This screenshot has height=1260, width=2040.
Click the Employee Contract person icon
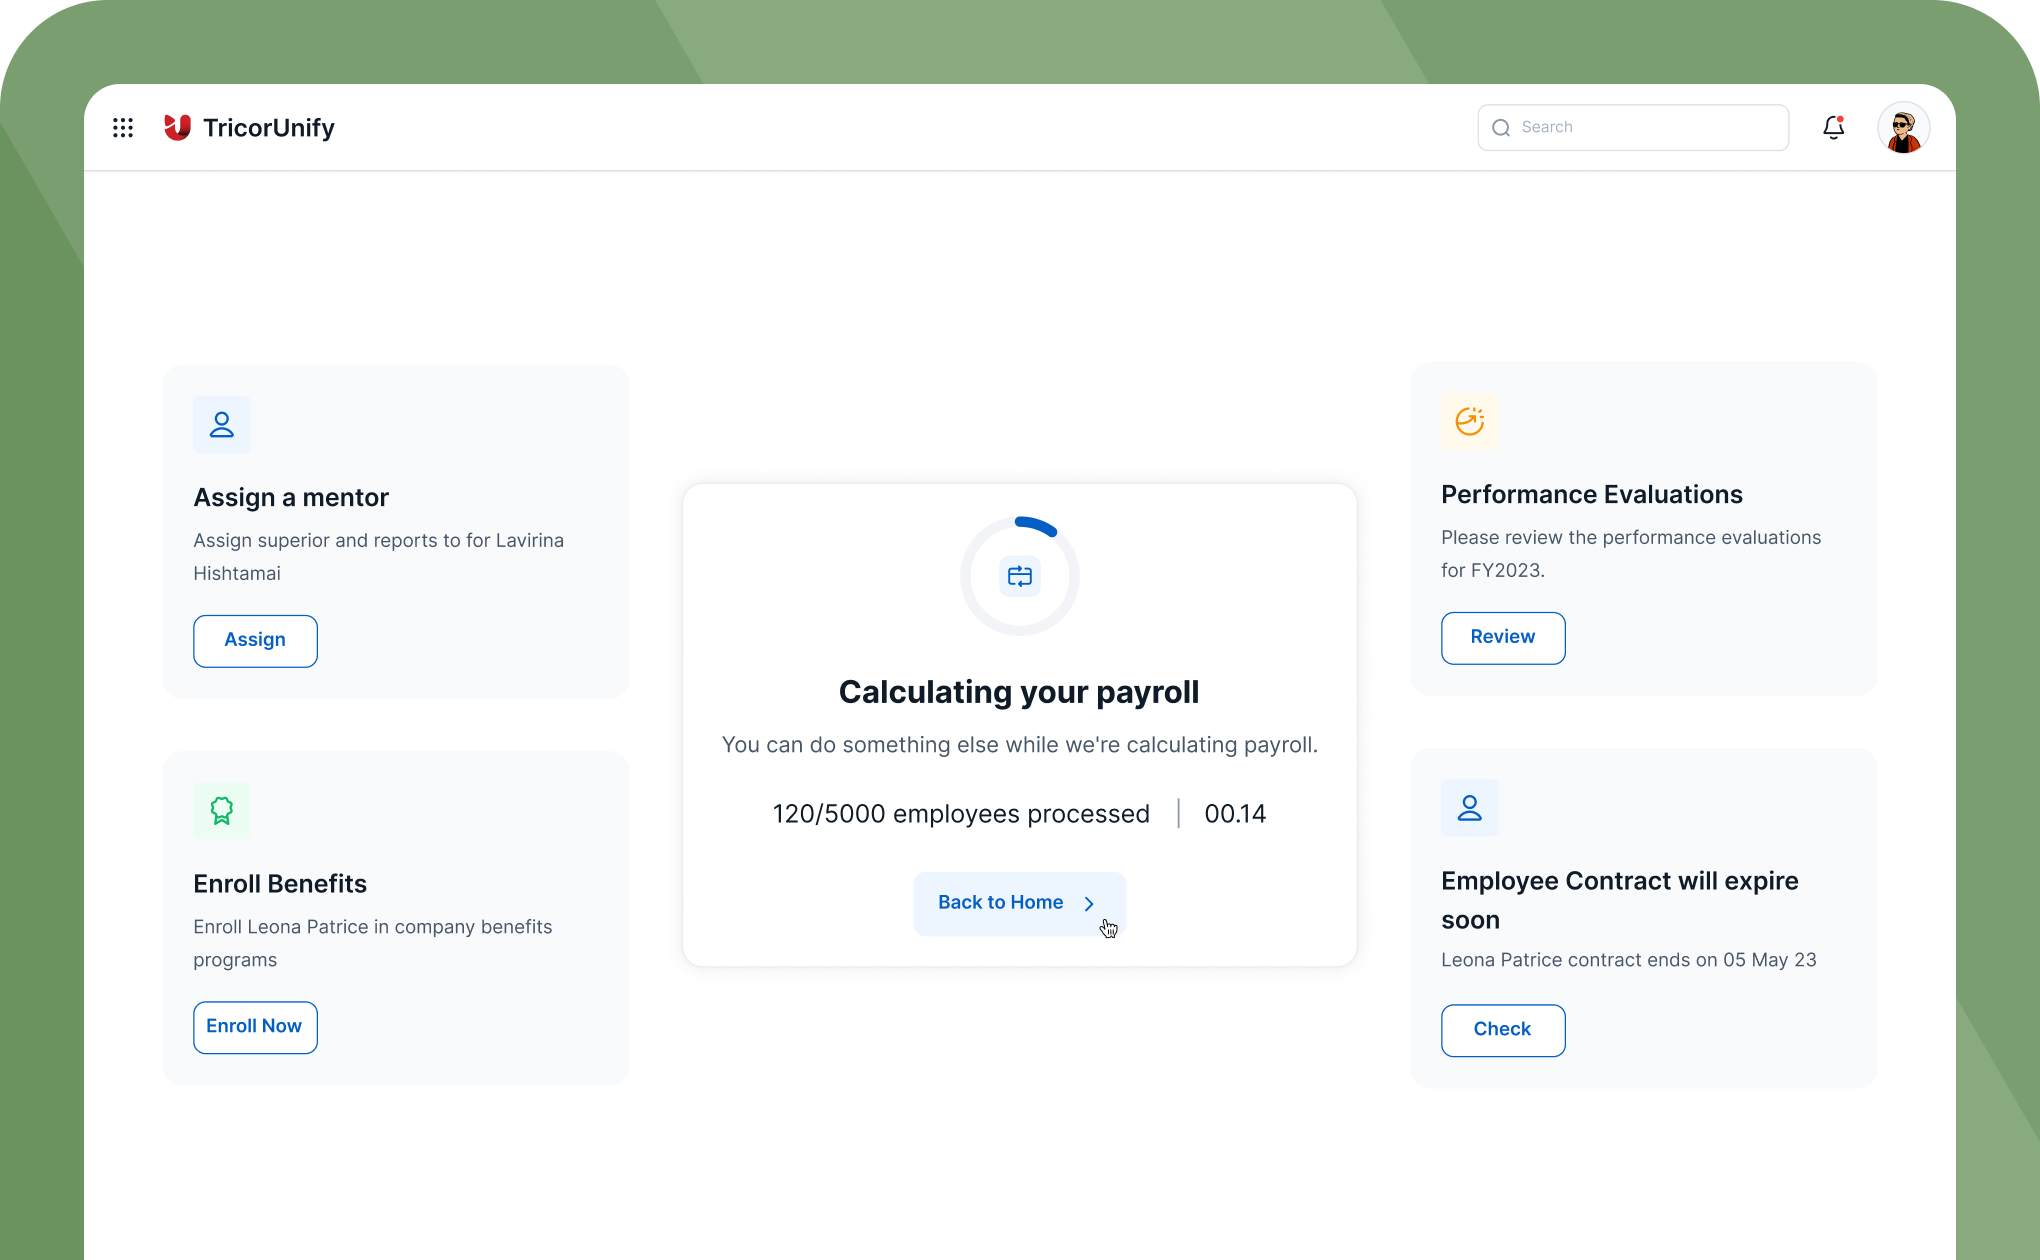pos(1470,807)
